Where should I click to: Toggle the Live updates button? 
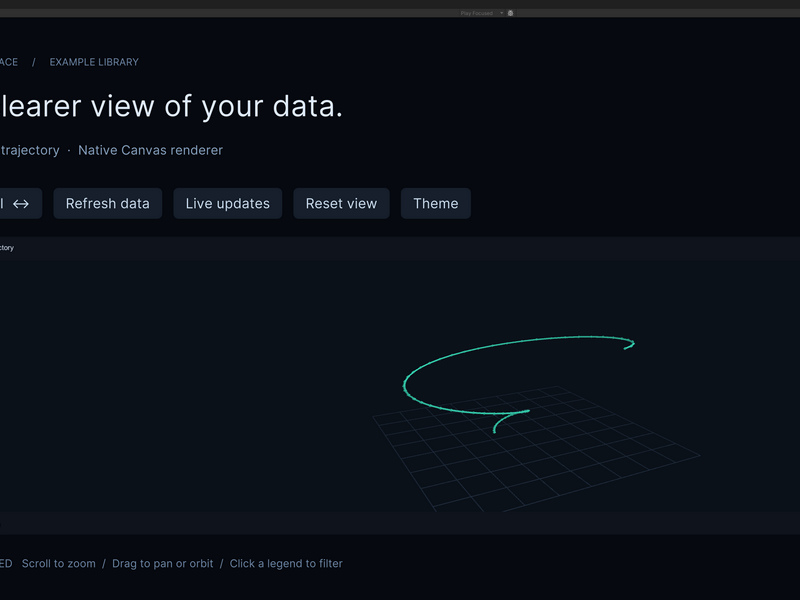click(x=228, y=204)
